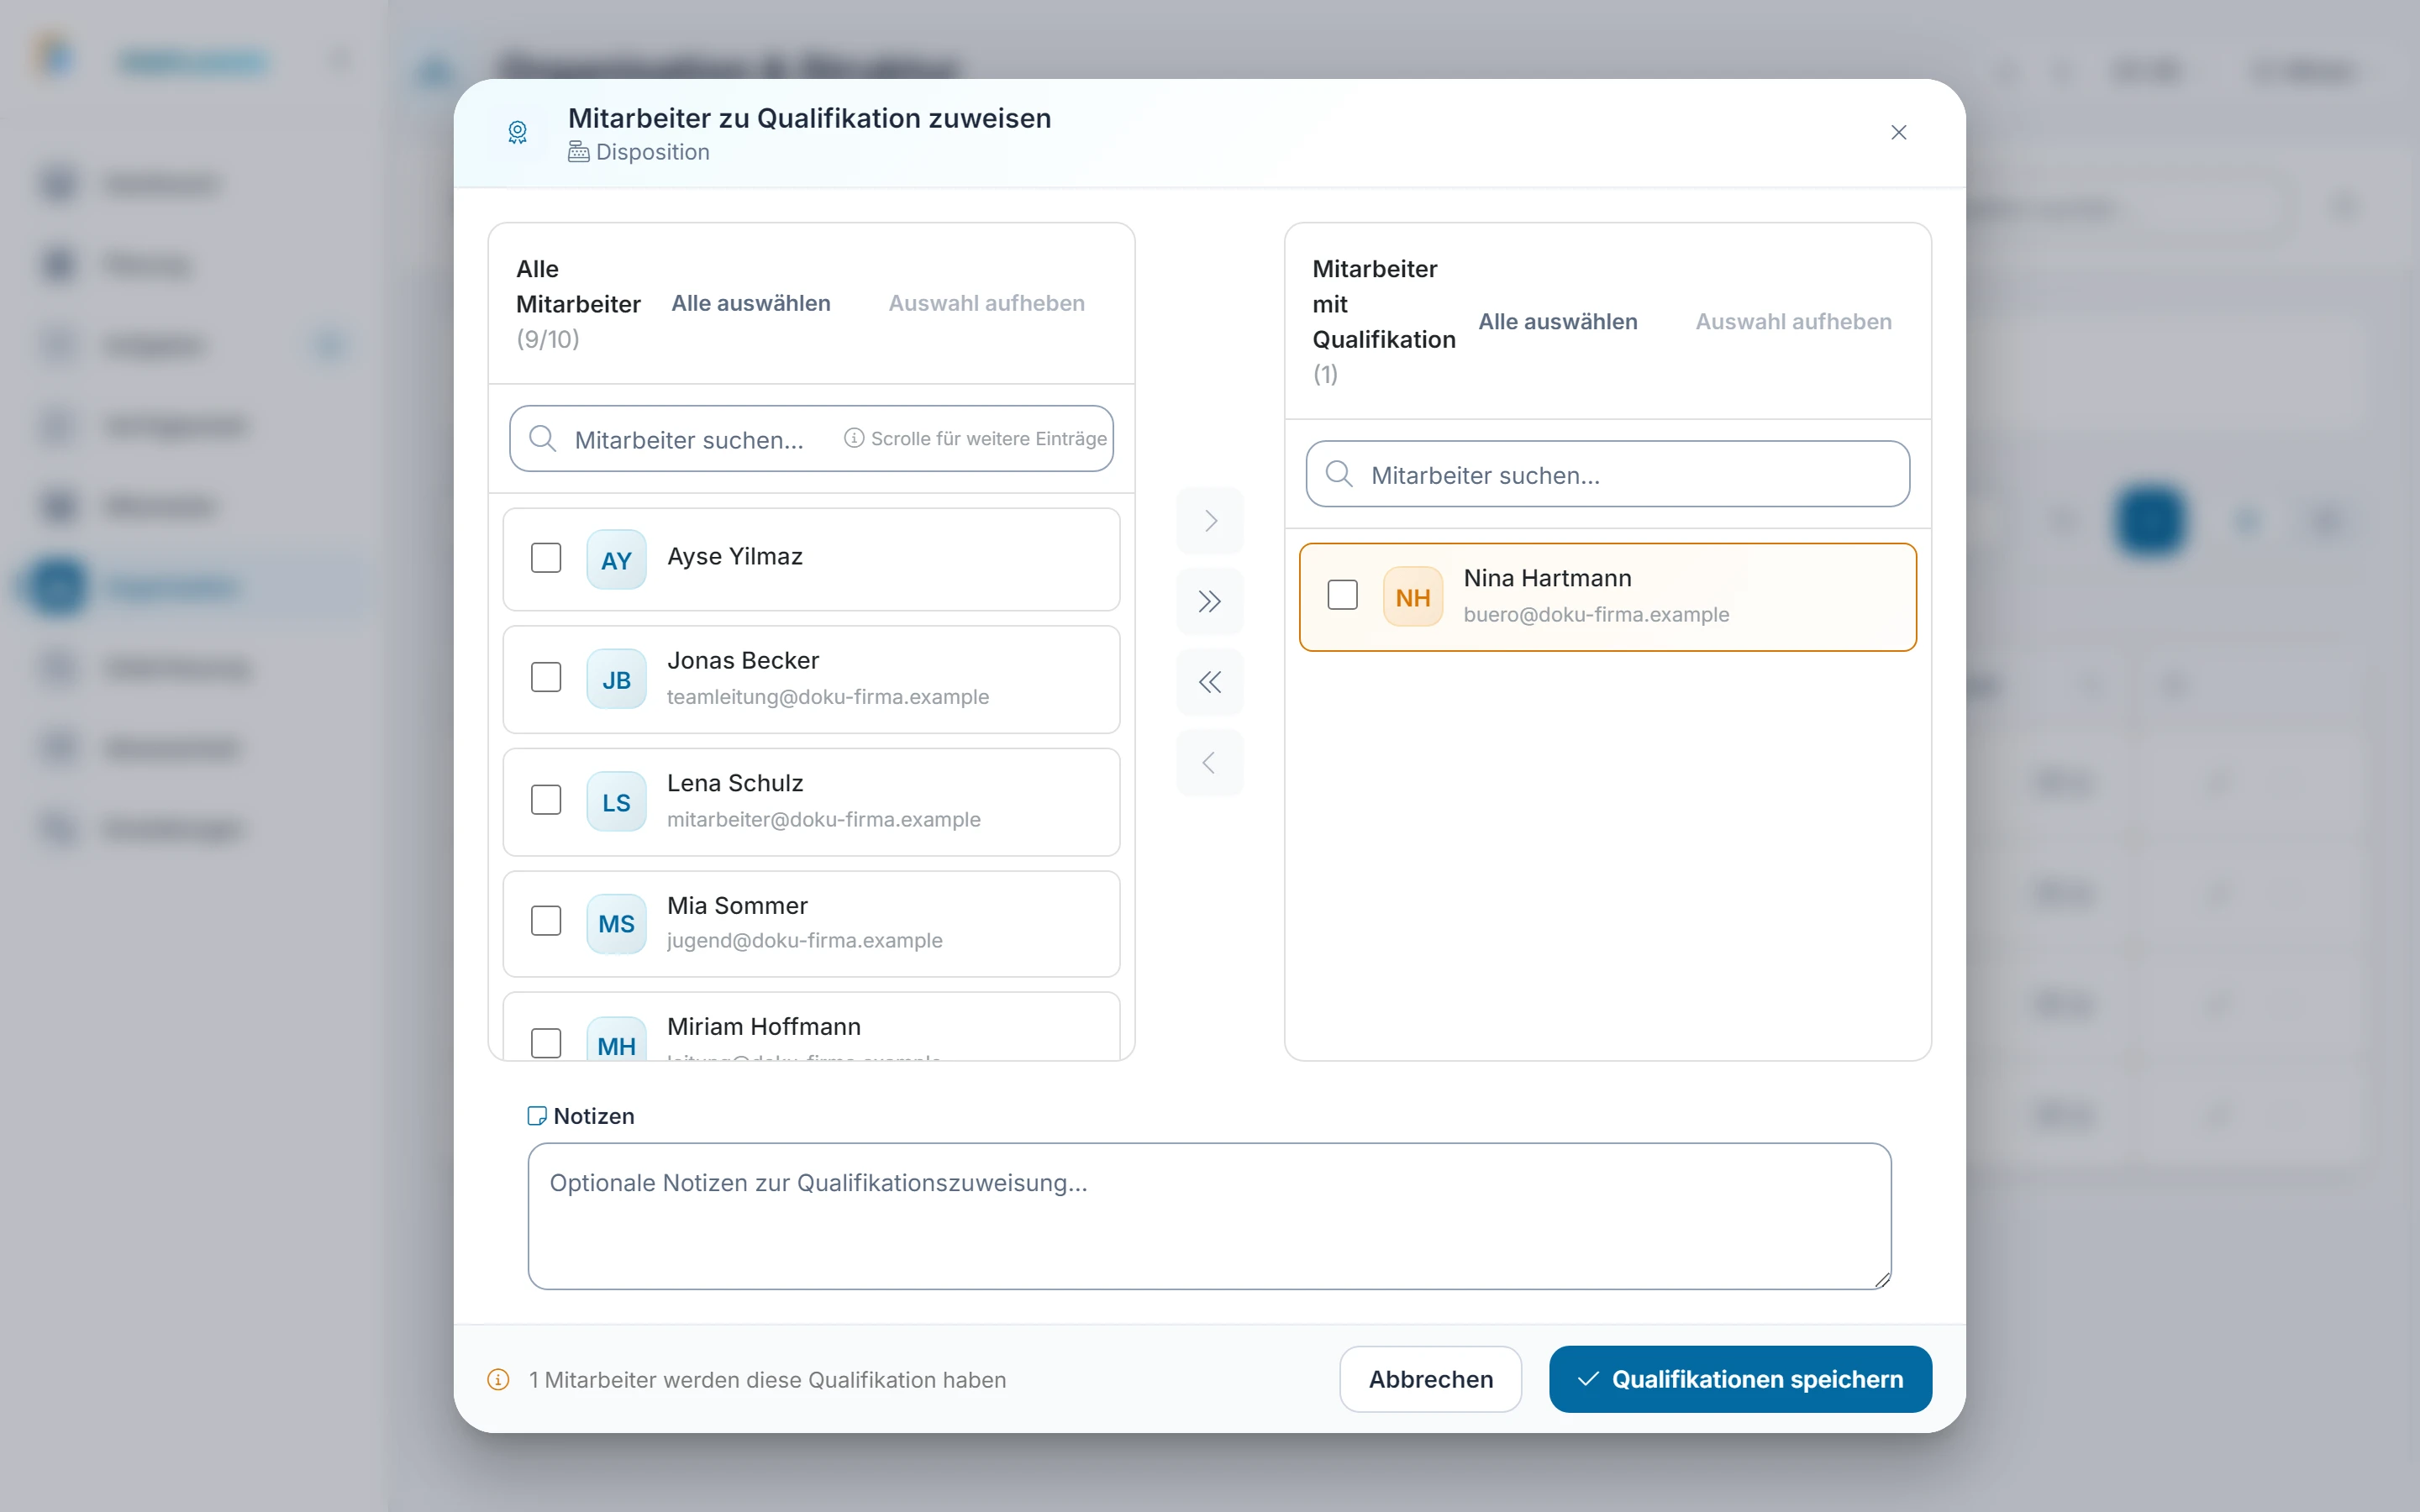Click the search icon in left employee search
This screenshot has height=1512, width=2420.
click(542, 438)
